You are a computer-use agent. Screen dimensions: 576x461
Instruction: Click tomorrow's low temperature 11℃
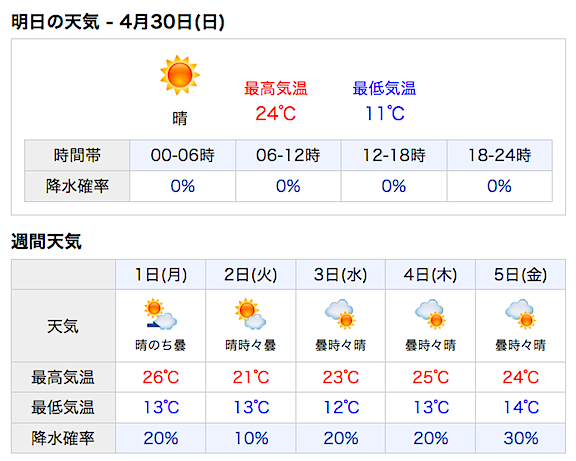(x=385, y=114)
